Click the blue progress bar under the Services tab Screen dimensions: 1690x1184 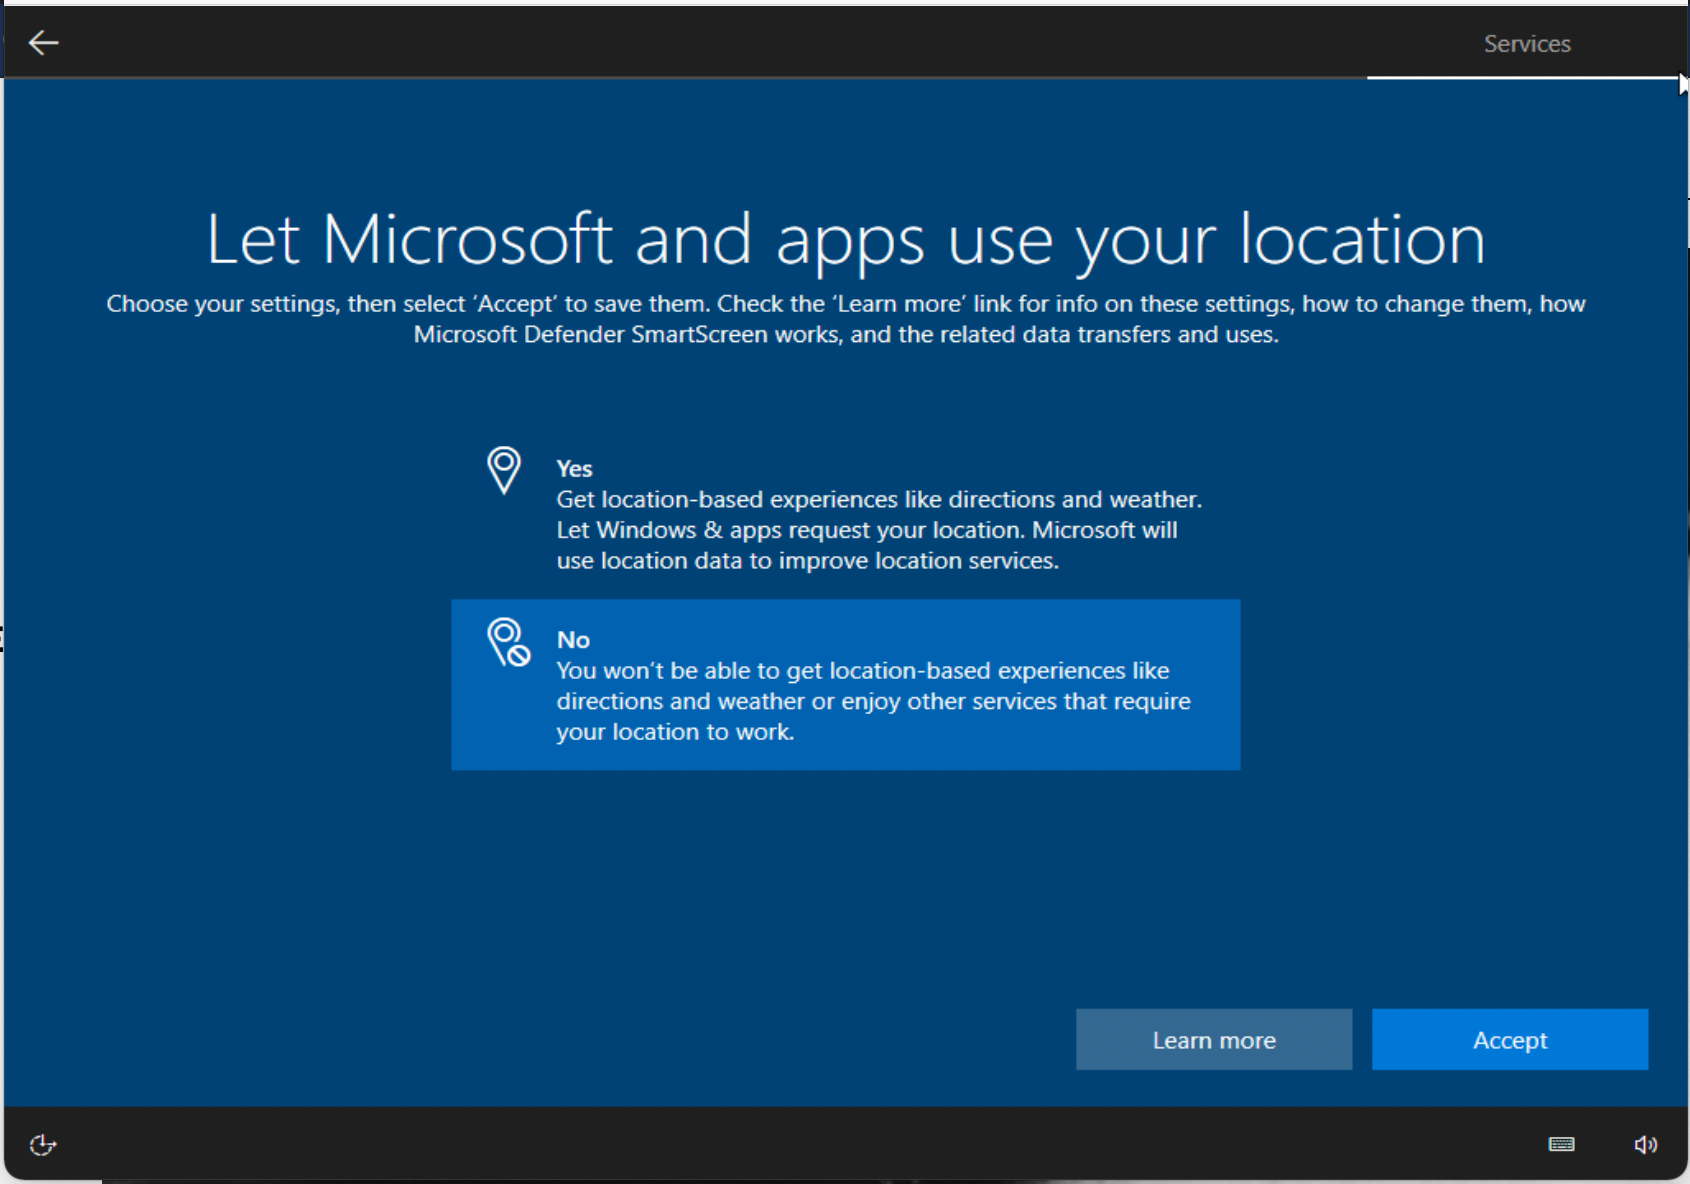point(1520,77)
